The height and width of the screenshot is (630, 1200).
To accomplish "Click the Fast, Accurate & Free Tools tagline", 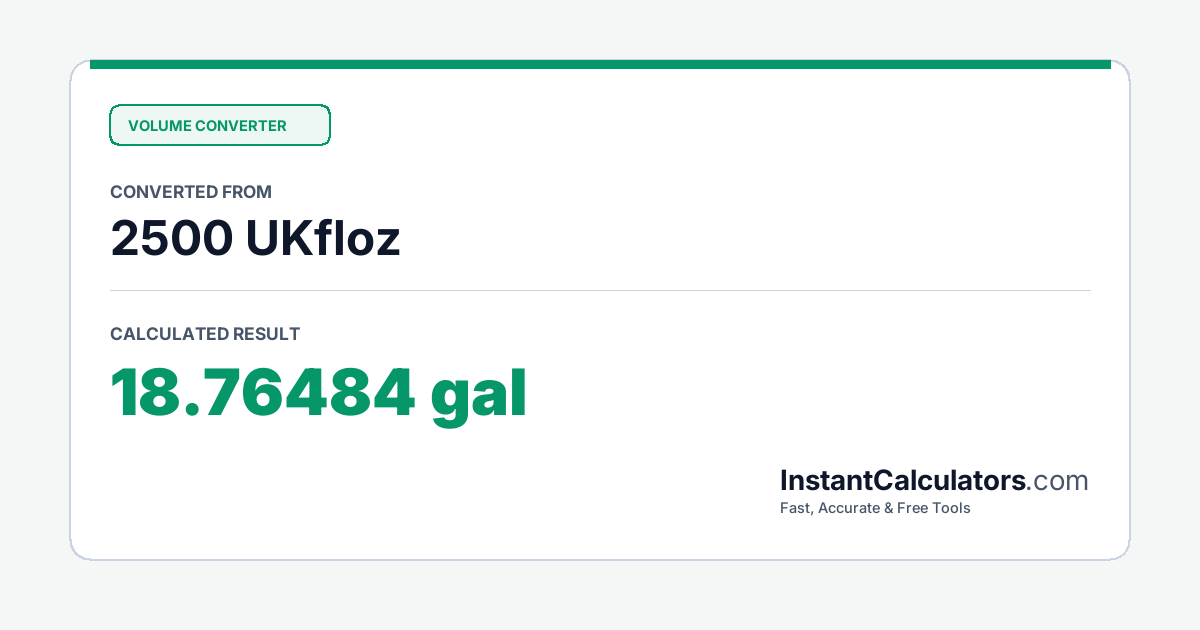I will [x=875, y=508].
